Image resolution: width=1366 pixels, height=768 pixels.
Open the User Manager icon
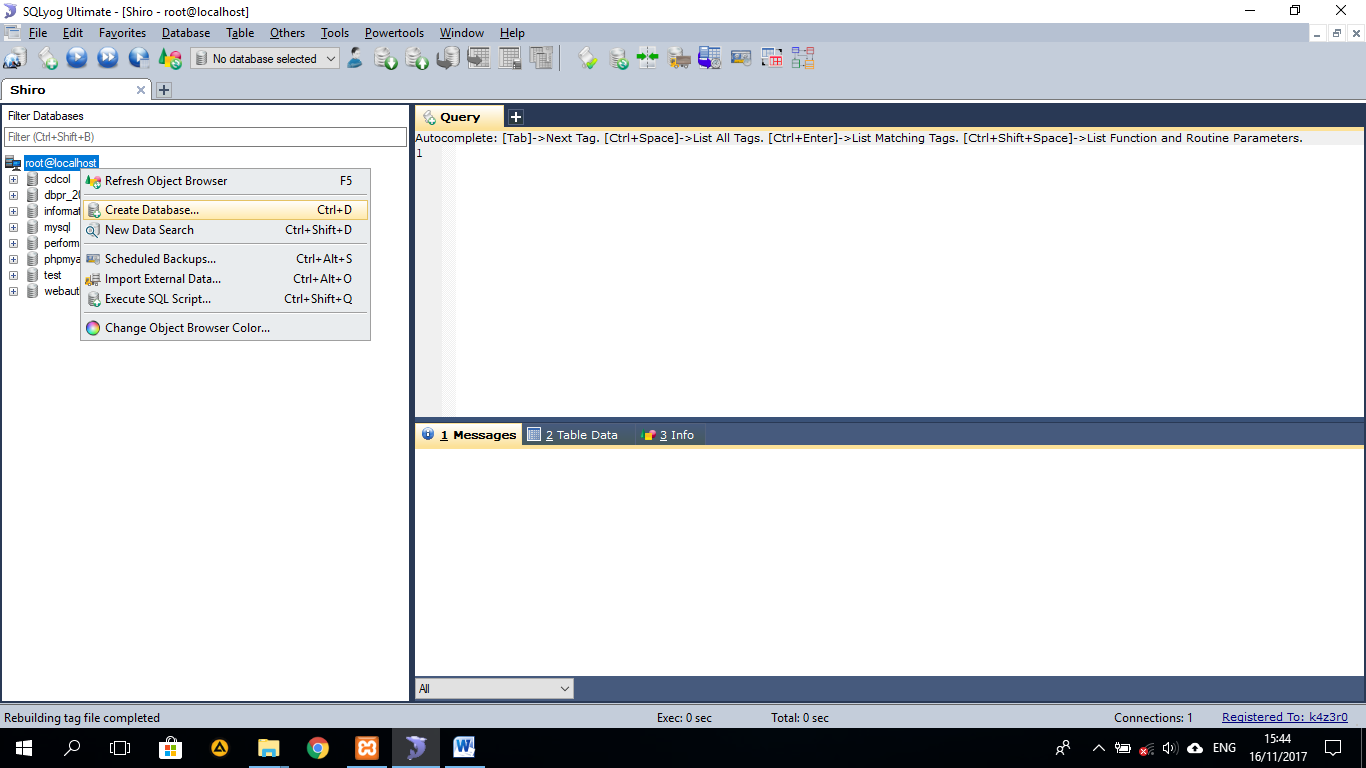tap(355, 58)
